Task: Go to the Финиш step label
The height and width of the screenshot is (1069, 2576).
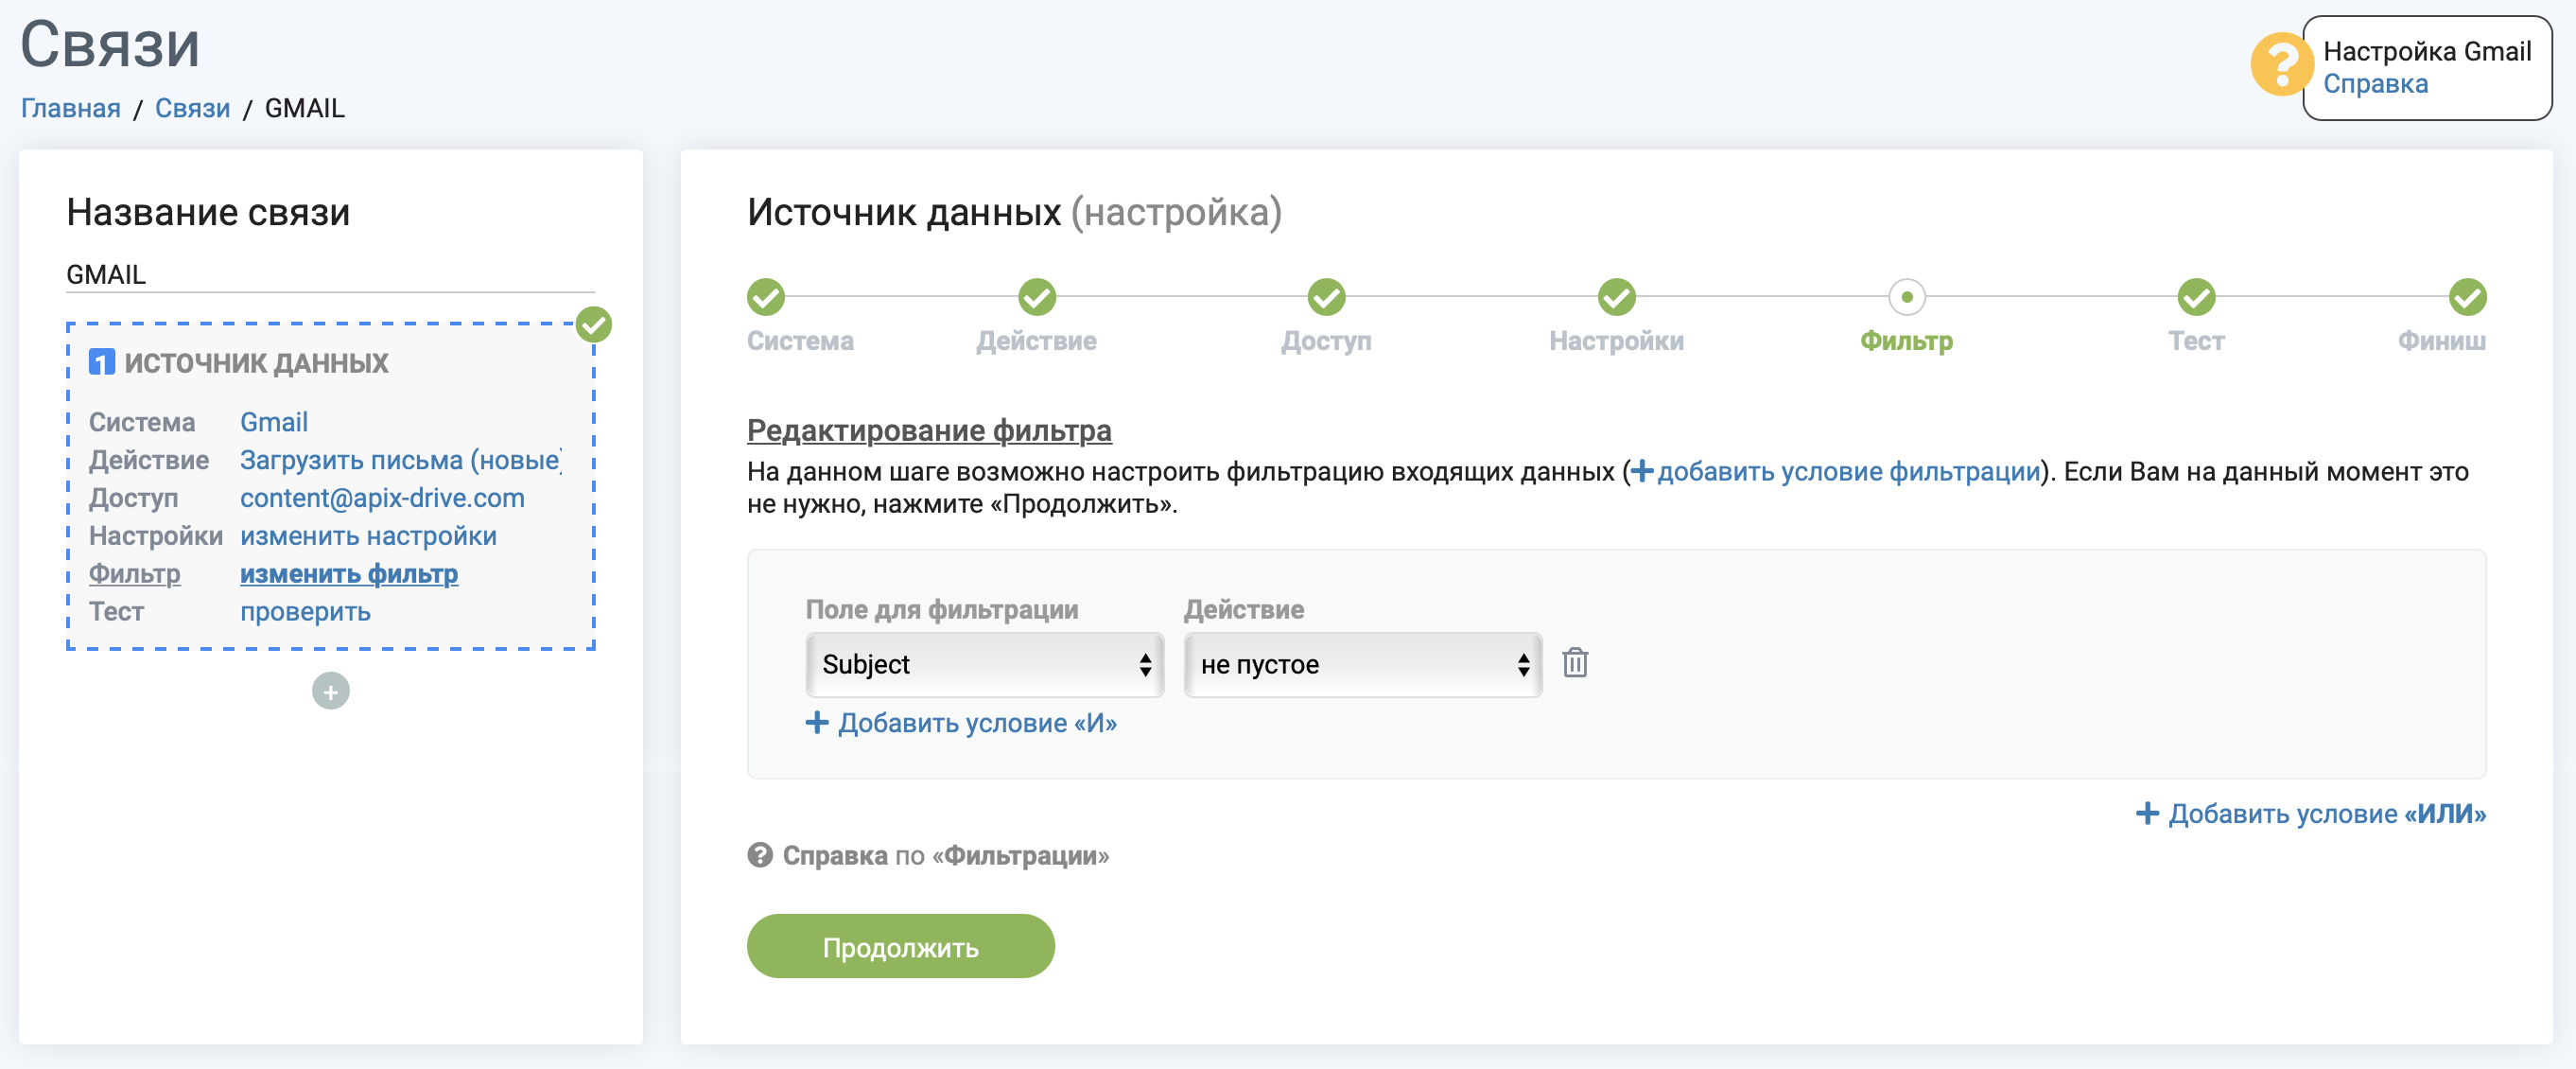Action: click(x=2442, y=341)
